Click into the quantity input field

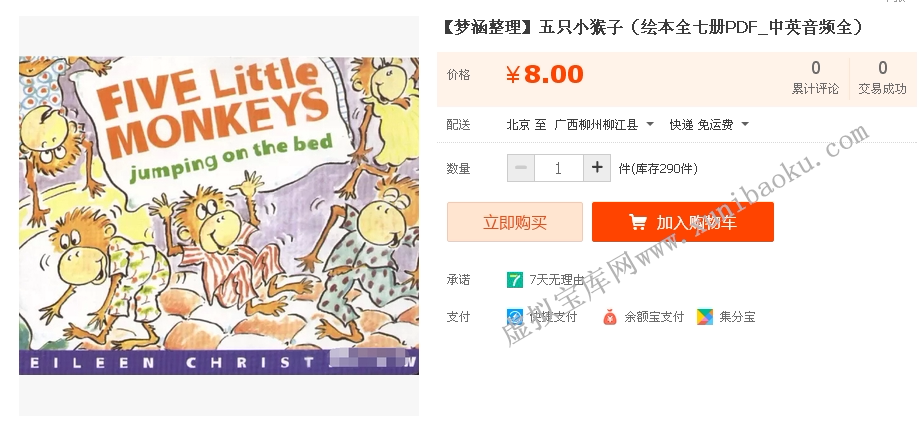tap(558, 168)
